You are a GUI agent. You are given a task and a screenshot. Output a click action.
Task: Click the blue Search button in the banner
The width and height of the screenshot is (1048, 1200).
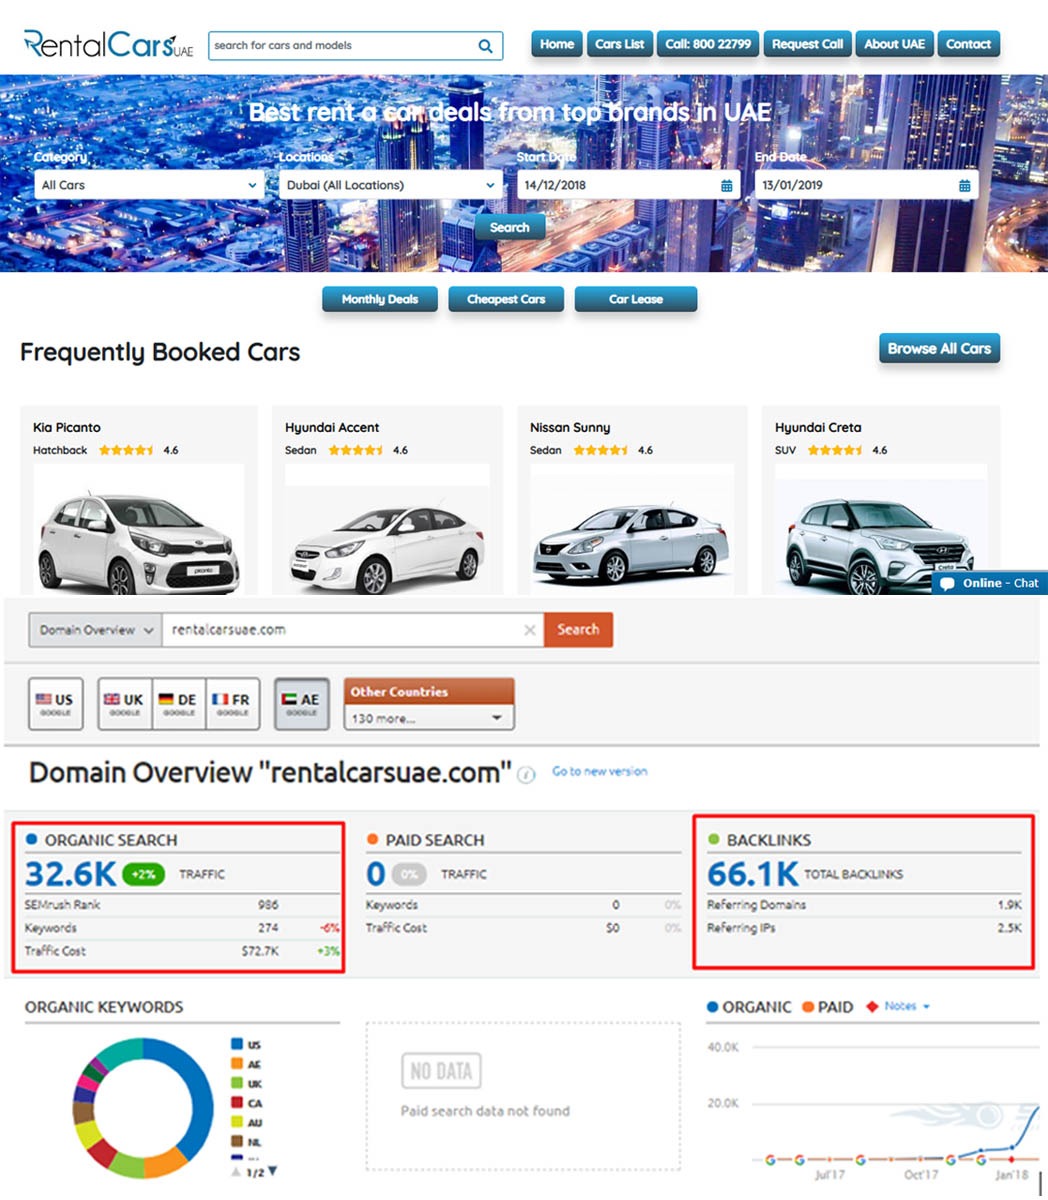(510, 228)
